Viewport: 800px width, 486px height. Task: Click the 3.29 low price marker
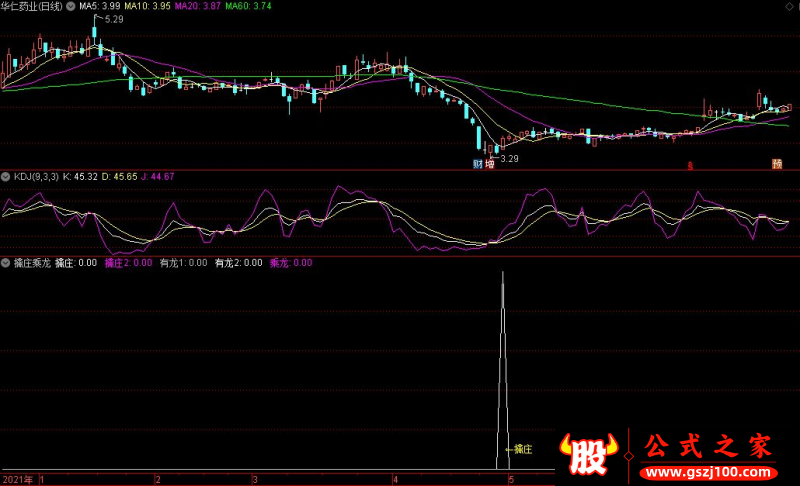(x=509, y=159)
